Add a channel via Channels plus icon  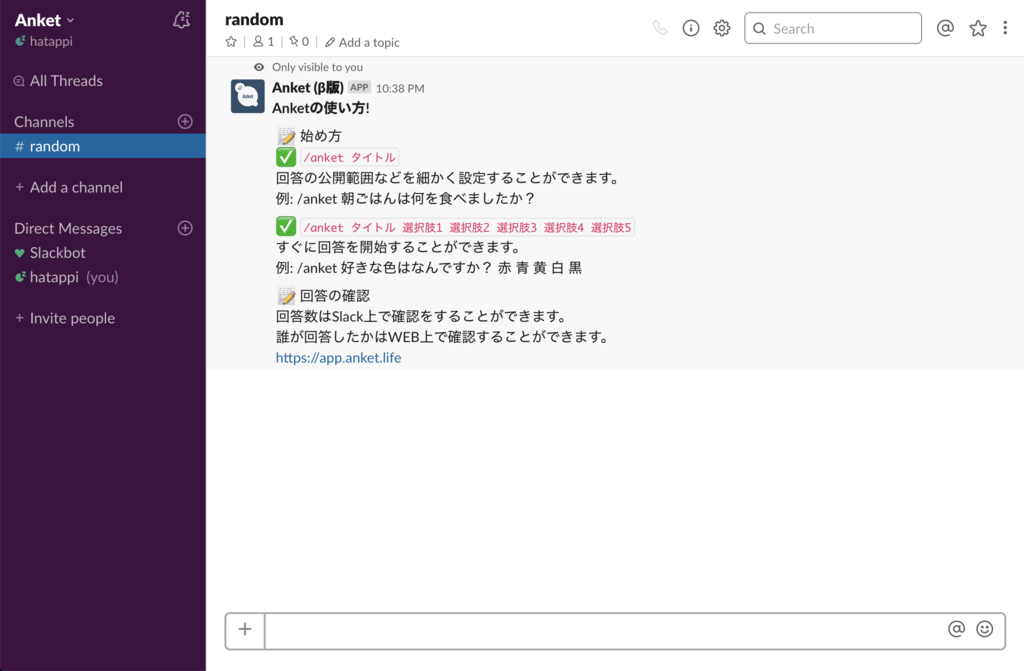click(x=185, y=122)
